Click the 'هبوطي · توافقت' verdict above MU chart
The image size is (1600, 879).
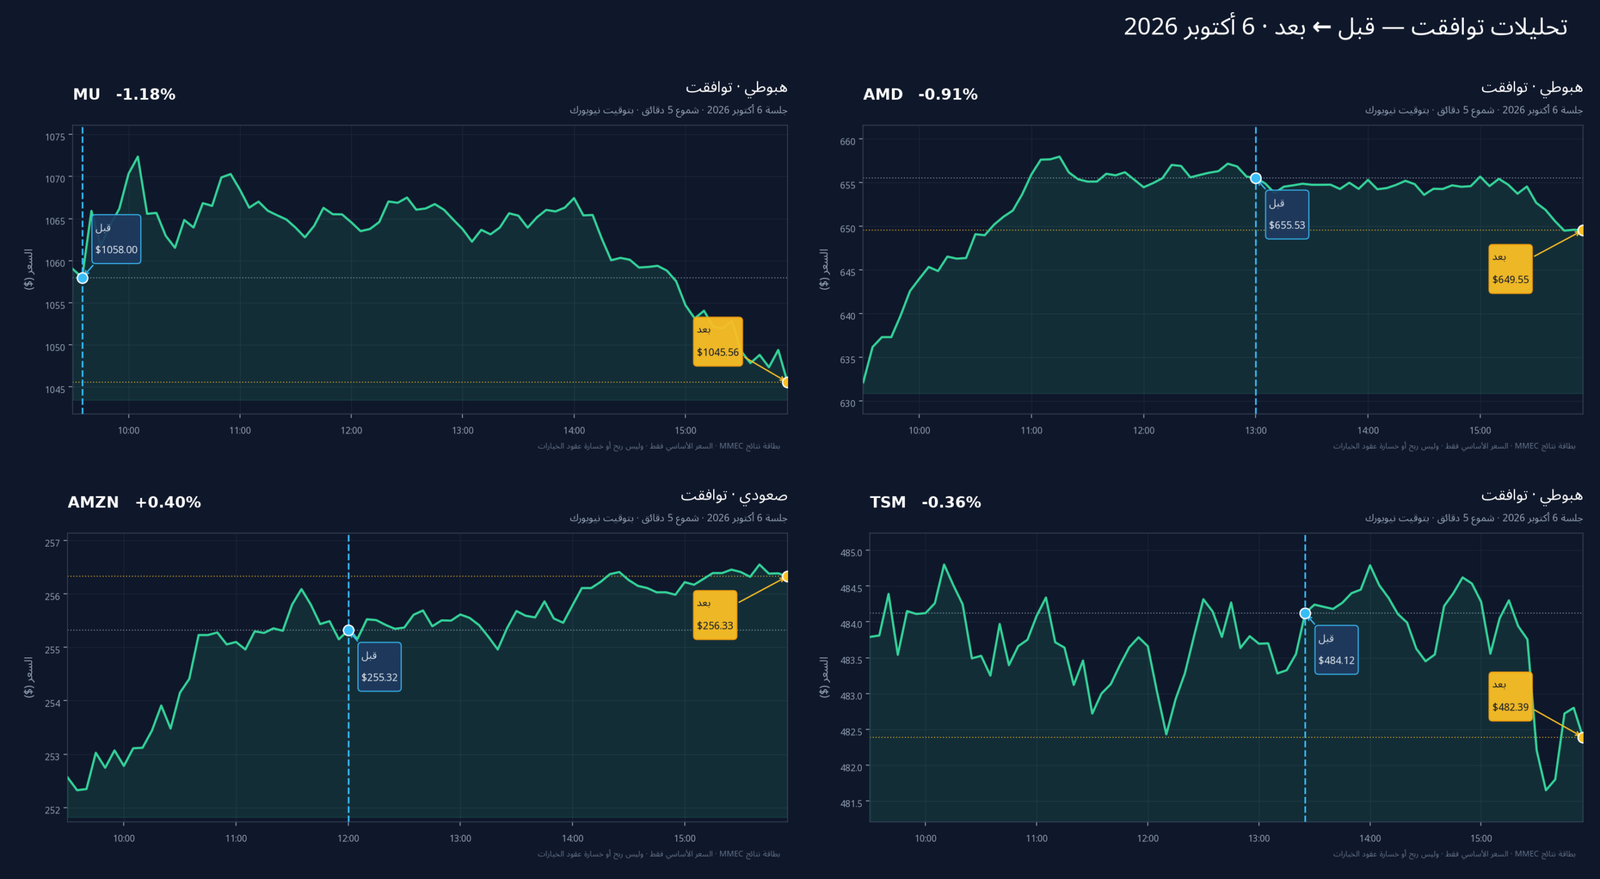coord(736,87)
